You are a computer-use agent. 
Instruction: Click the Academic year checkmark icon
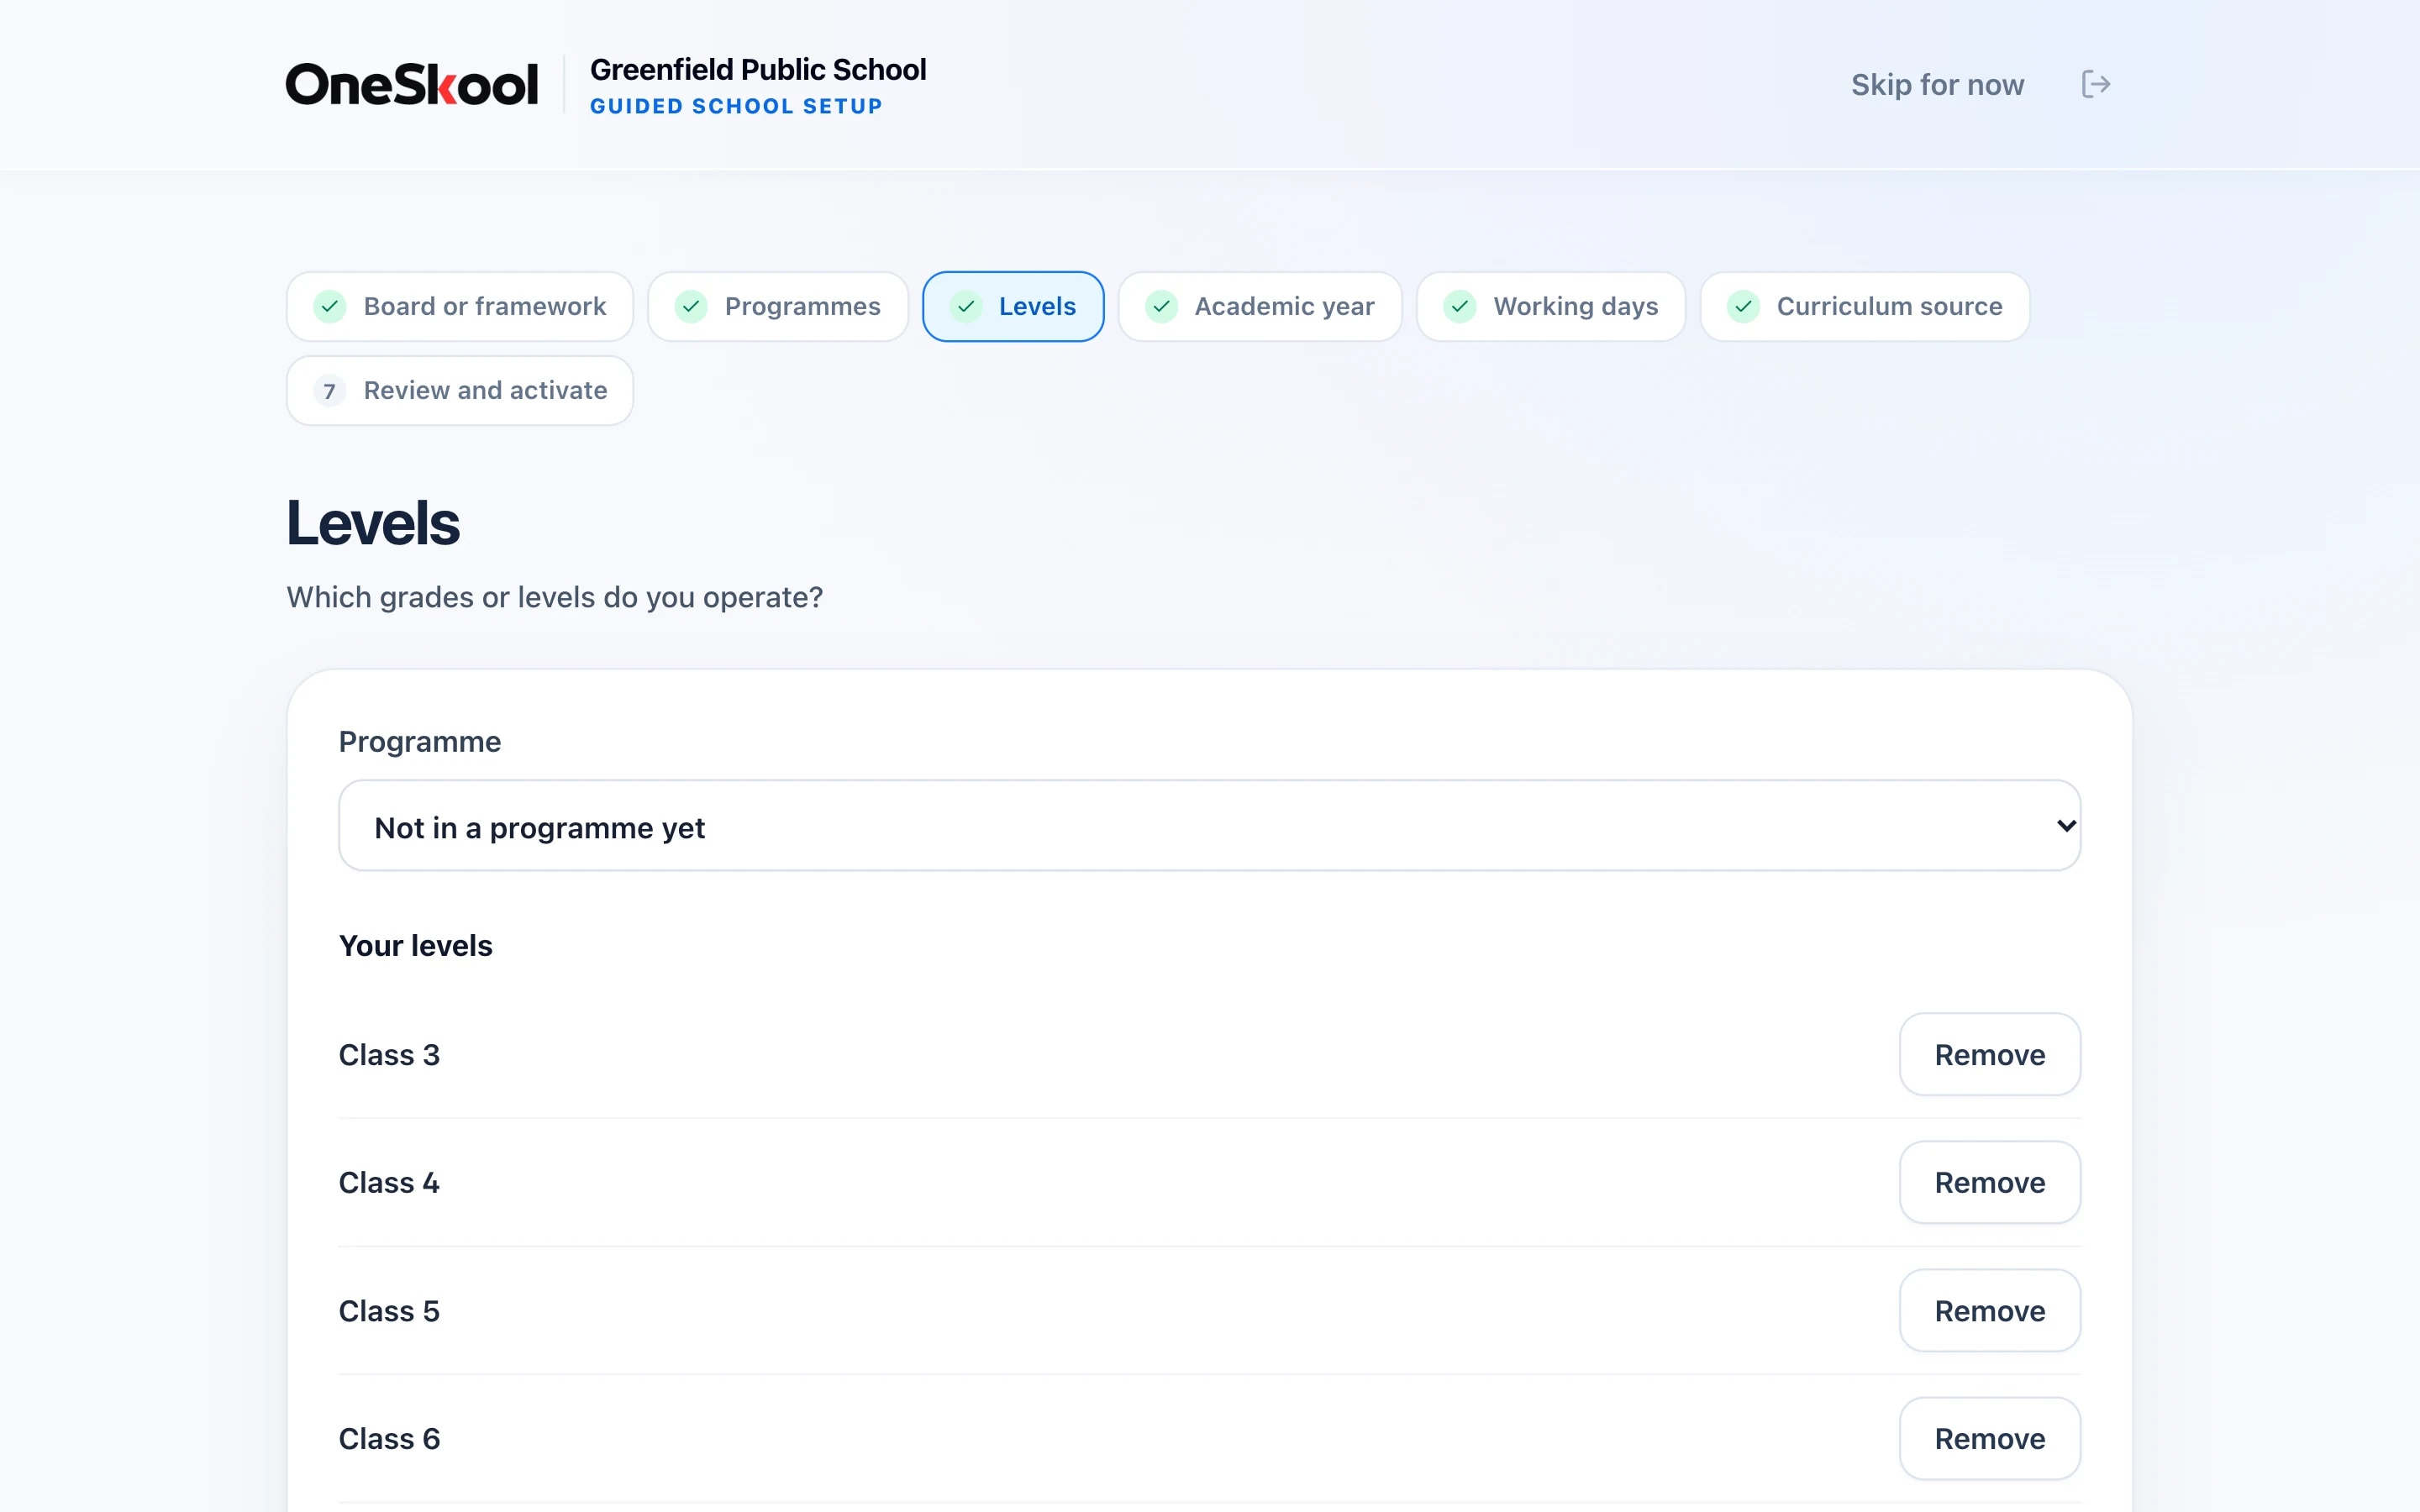1161,306
